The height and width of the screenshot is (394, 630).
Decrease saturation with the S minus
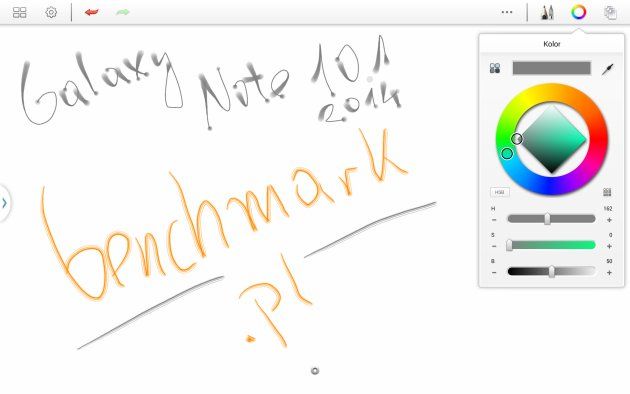[x=494, y=246]
